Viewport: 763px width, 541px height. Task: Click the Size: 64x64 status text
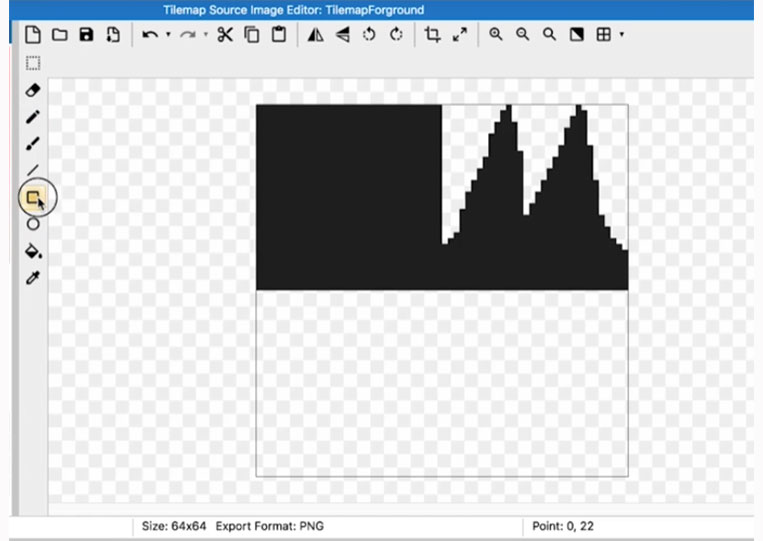click(x=174, y=526)
